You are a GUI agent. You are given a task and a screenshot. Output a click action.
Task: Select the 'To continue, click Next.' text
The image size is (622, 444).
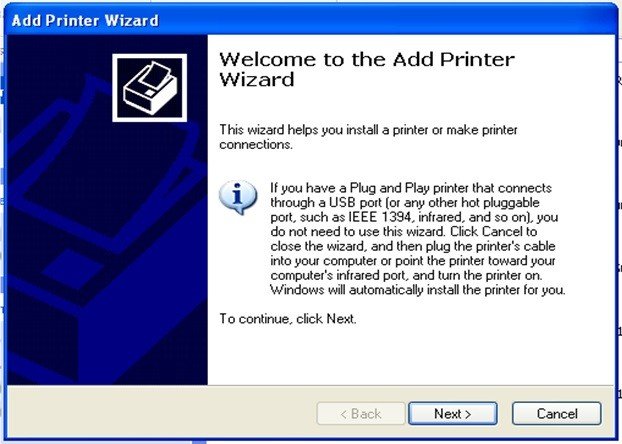[288, 319]
